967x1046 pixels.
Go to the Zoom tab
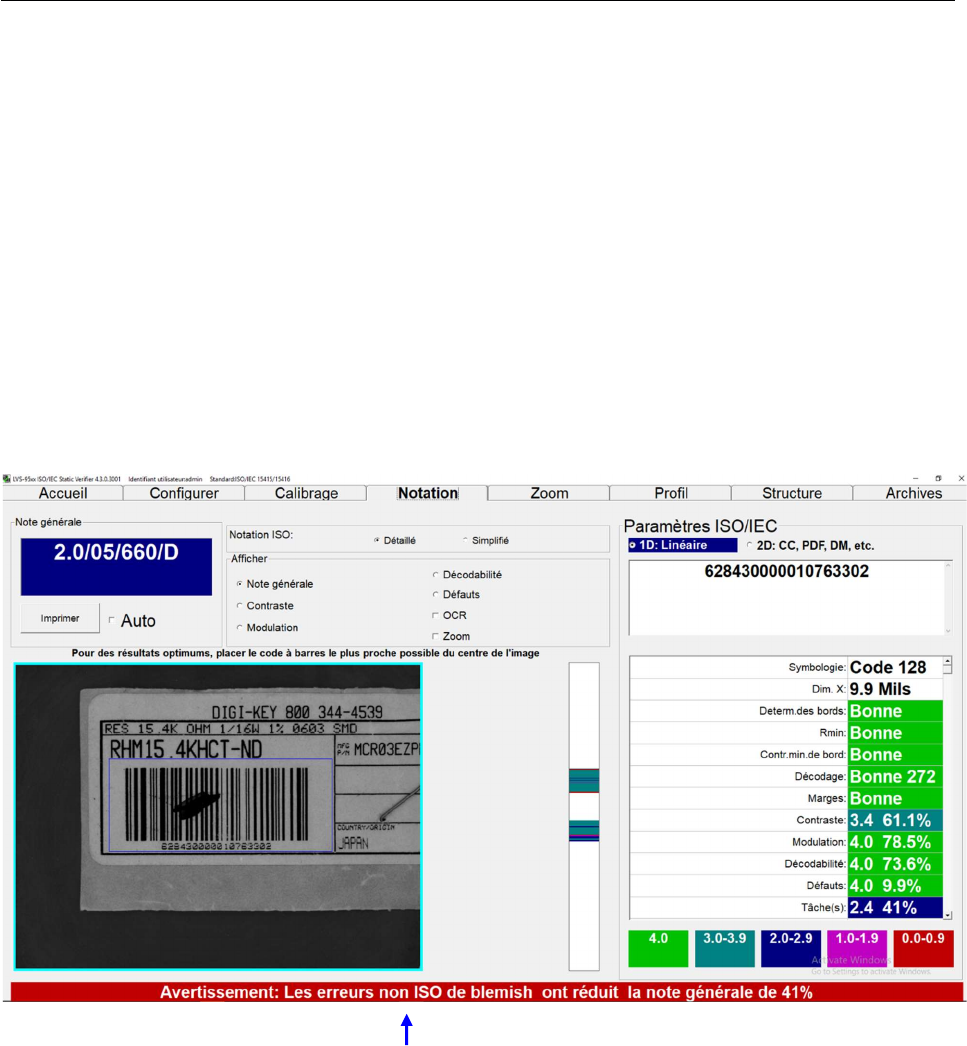click(x=549, y=493)
